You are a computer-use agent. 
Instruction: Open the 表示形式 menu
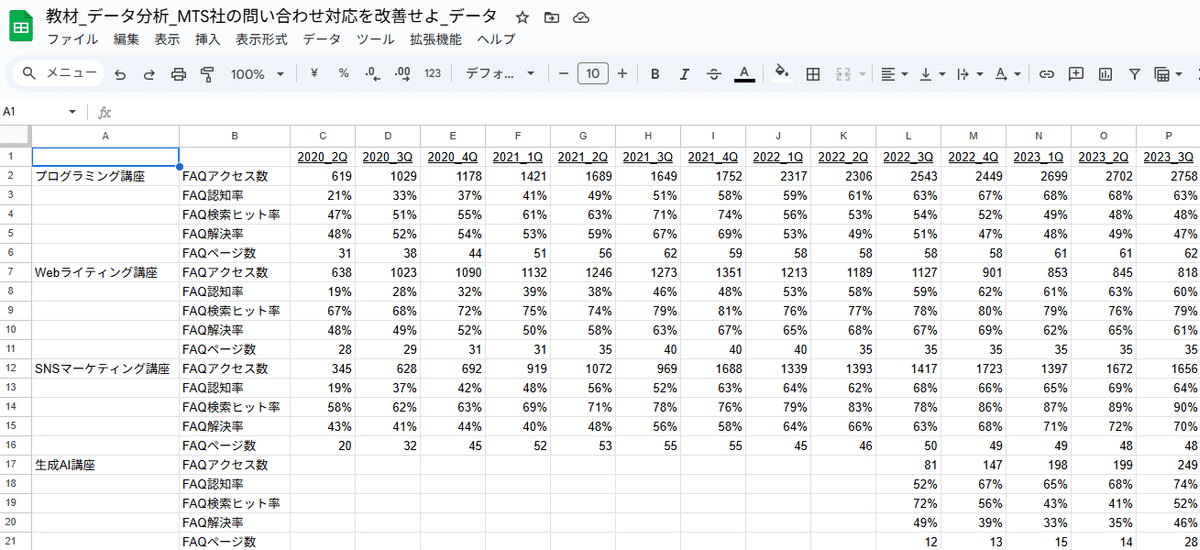point(261,40)
